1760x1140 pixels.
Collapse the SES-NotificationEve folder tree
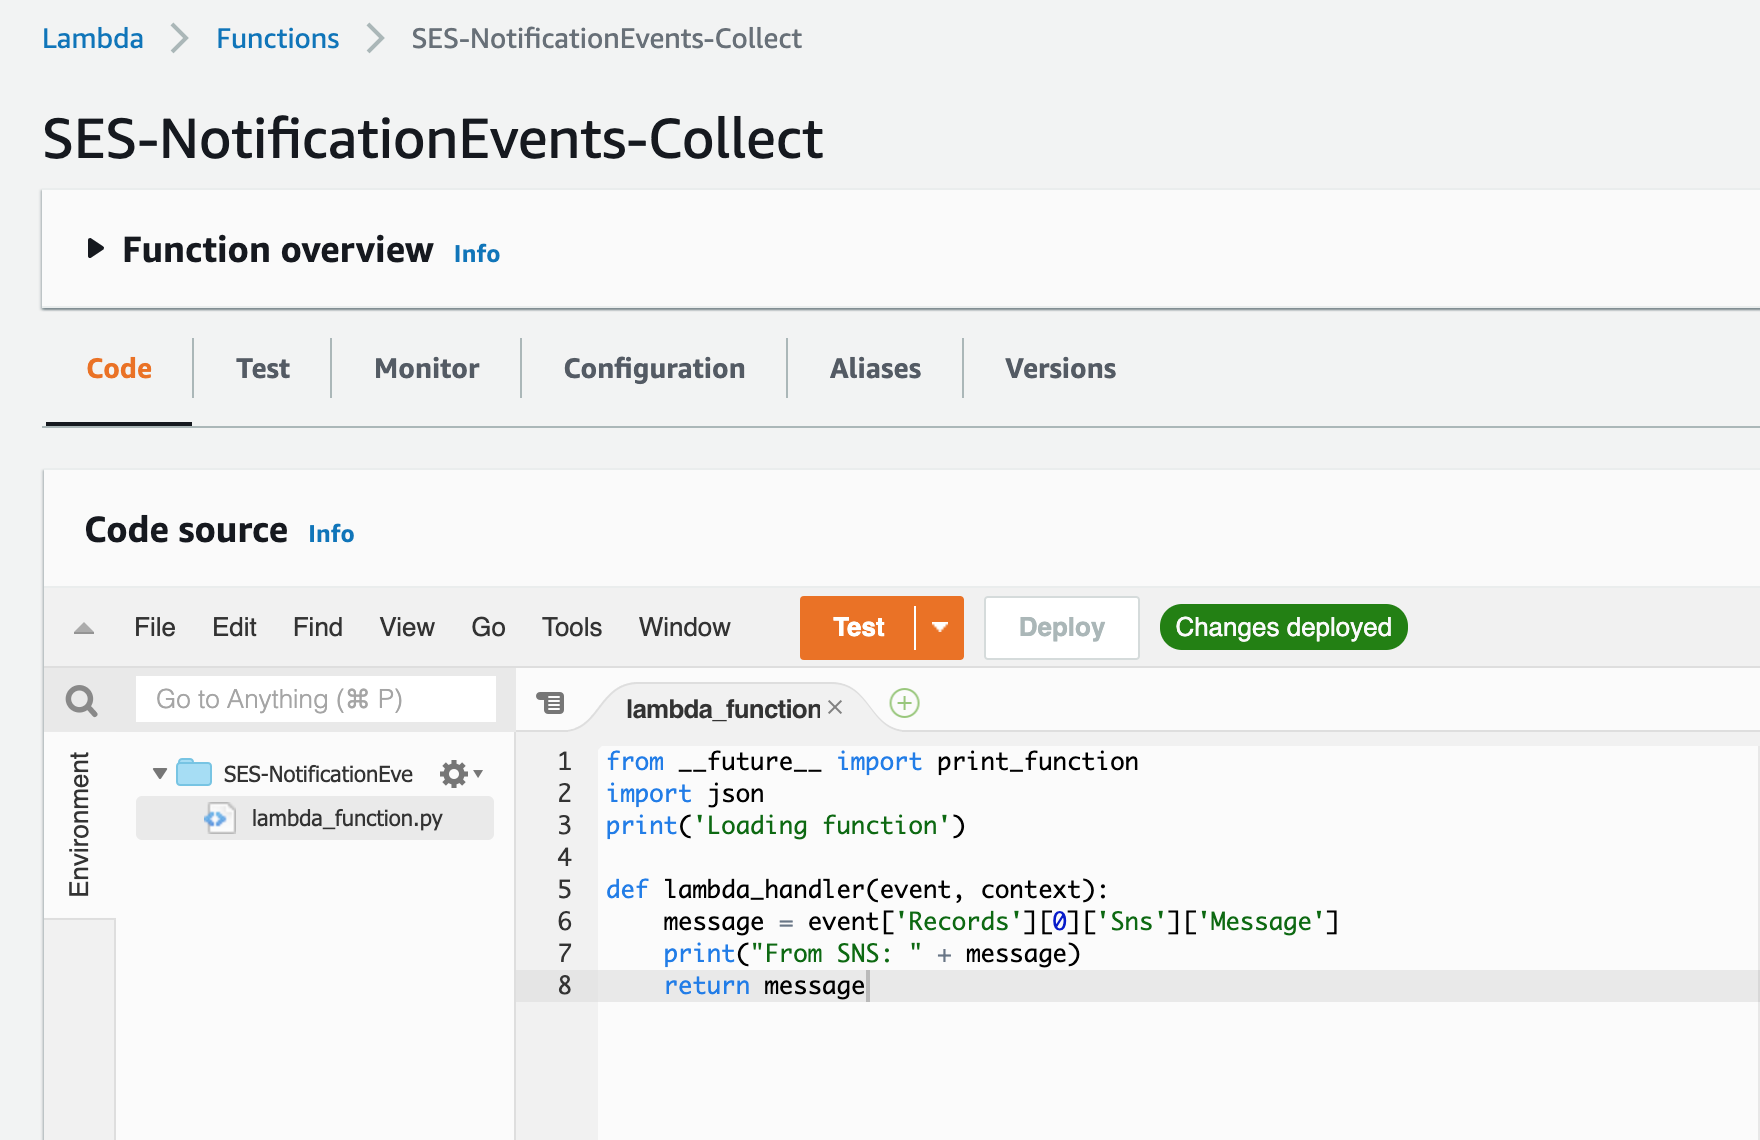coord(160,774)
